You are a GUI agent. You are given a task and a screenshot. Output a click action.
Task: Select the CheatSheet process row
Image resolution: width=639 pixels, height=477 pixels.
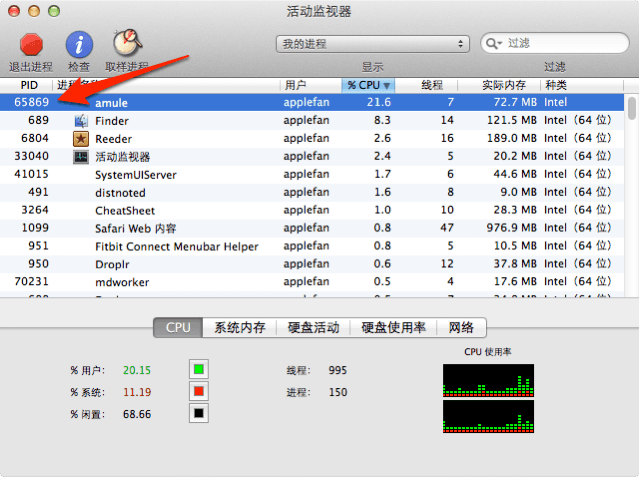pyautogui.click(x=312, y=210)
